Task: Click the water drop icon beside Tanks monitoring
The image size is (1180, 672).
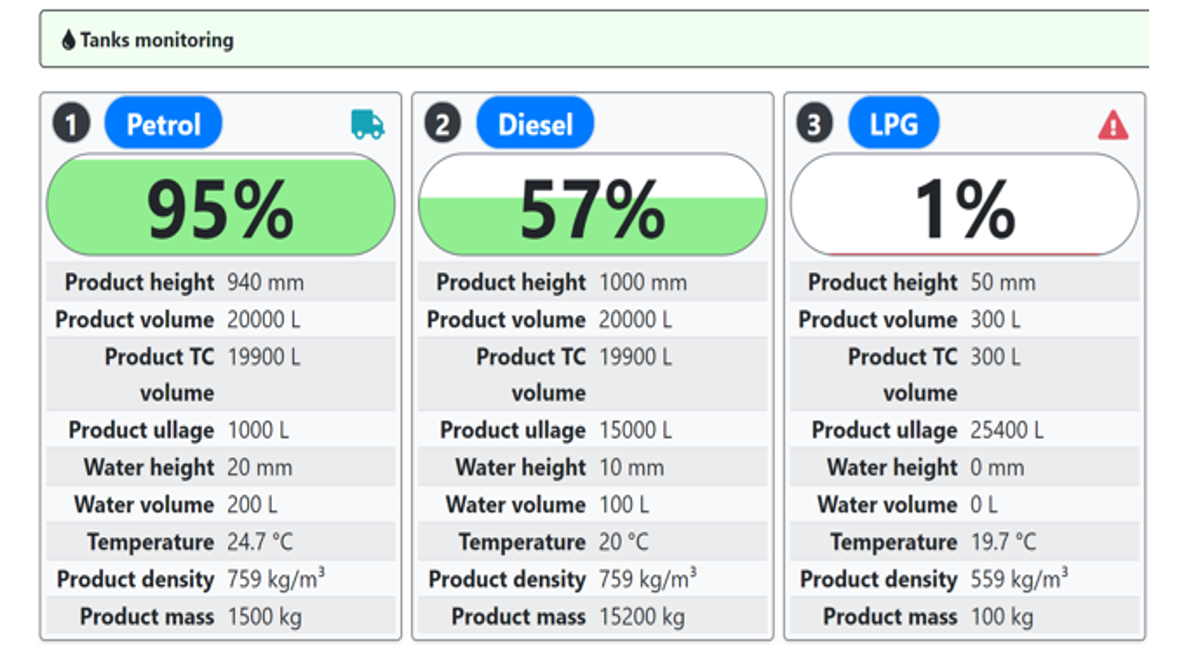Action: (x=68, y=40)
